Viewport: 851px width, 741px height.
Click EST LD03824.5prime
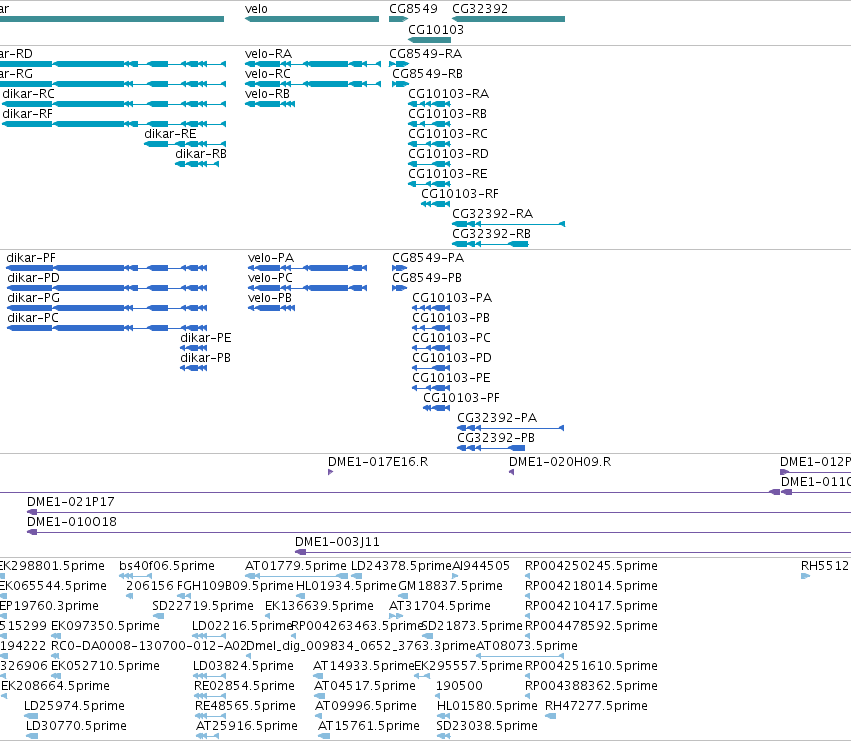pos(209,676)
